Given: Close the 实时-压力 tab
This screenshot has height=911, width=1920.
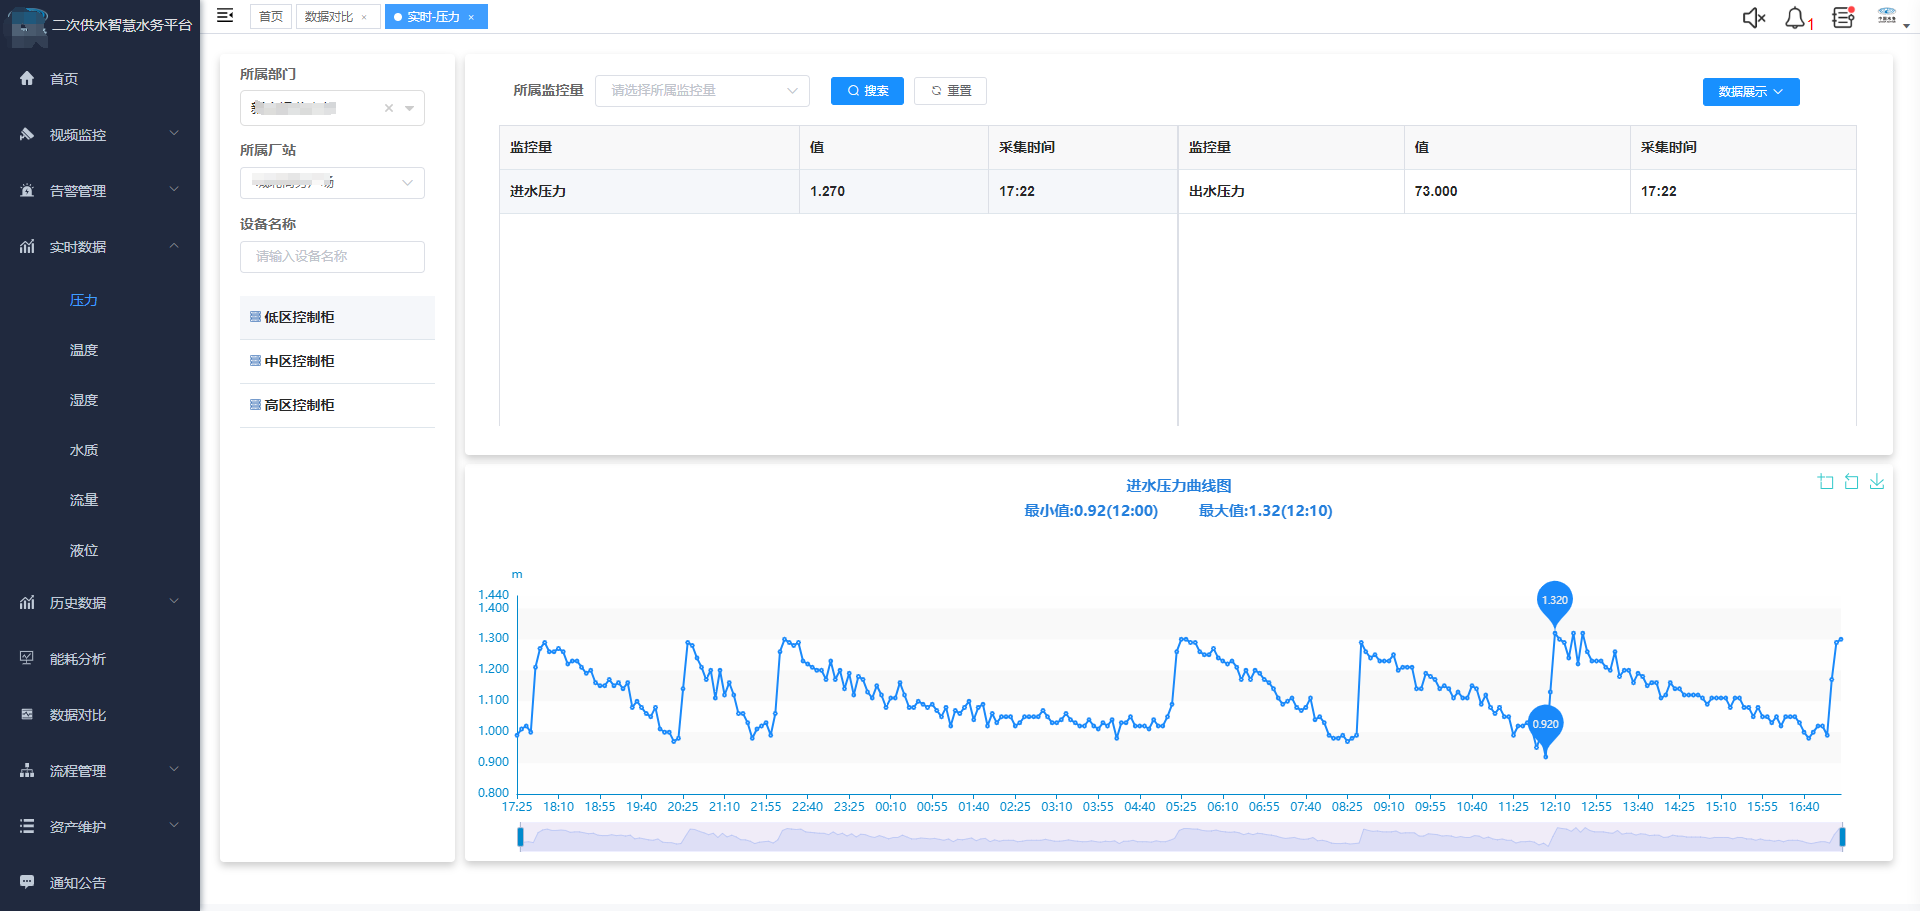Looking at the screenshot, I should click(x=471, y=17).
